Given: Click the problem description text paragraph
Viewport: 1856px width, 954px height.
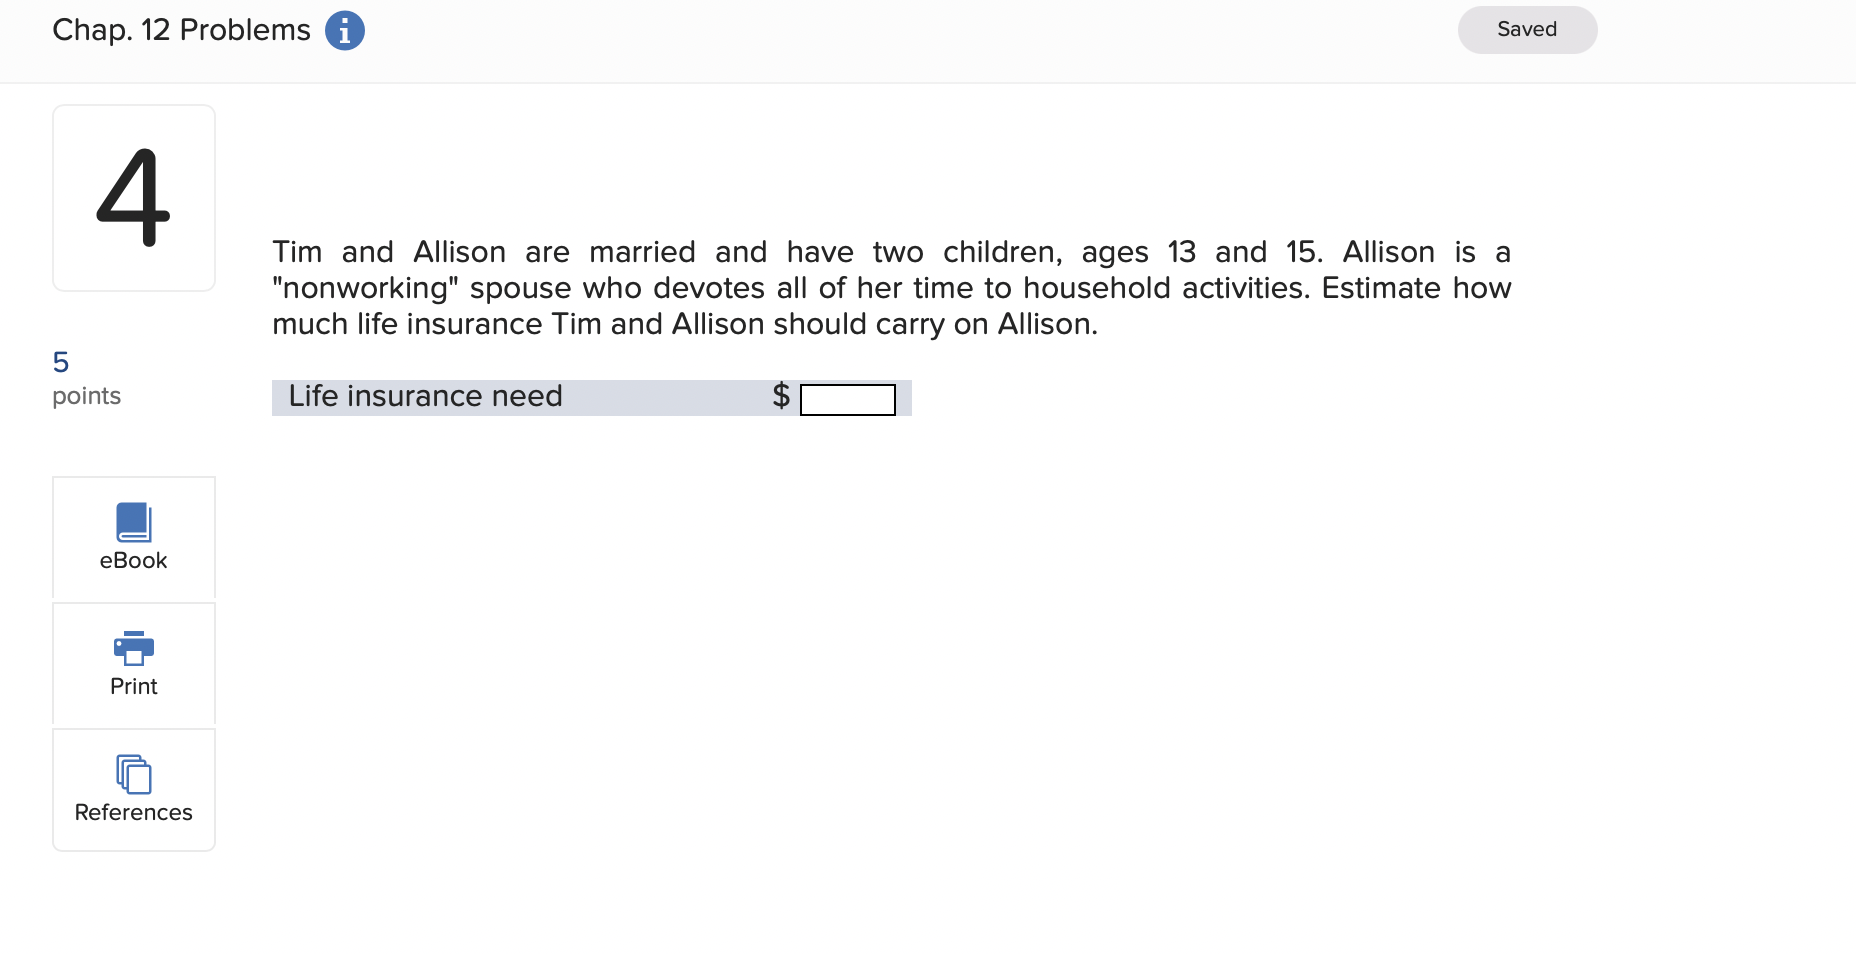Looking at the screenshot, I should tap(890, 288).
